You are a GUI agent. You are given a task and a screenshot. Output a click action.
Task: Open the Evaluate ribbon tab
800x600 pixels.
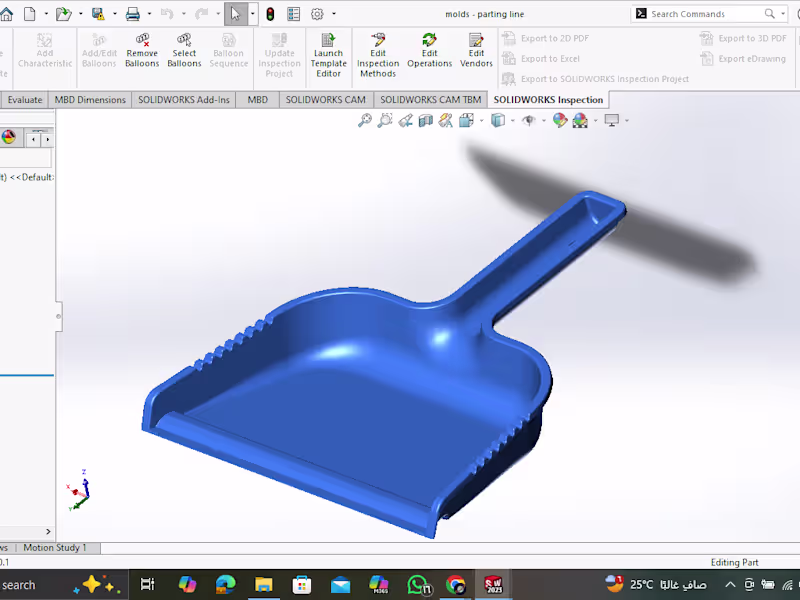click(25, 99)
